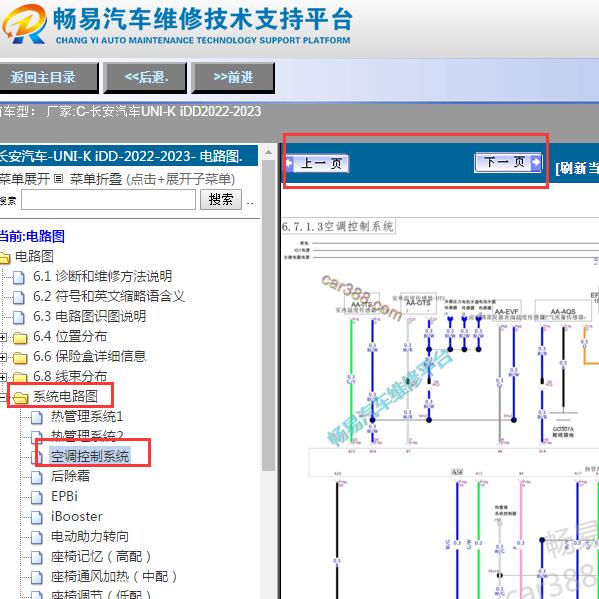Click the 当前:电路图 heading
This screenshot has width=599, height=599.
click(x=32, y=236)
